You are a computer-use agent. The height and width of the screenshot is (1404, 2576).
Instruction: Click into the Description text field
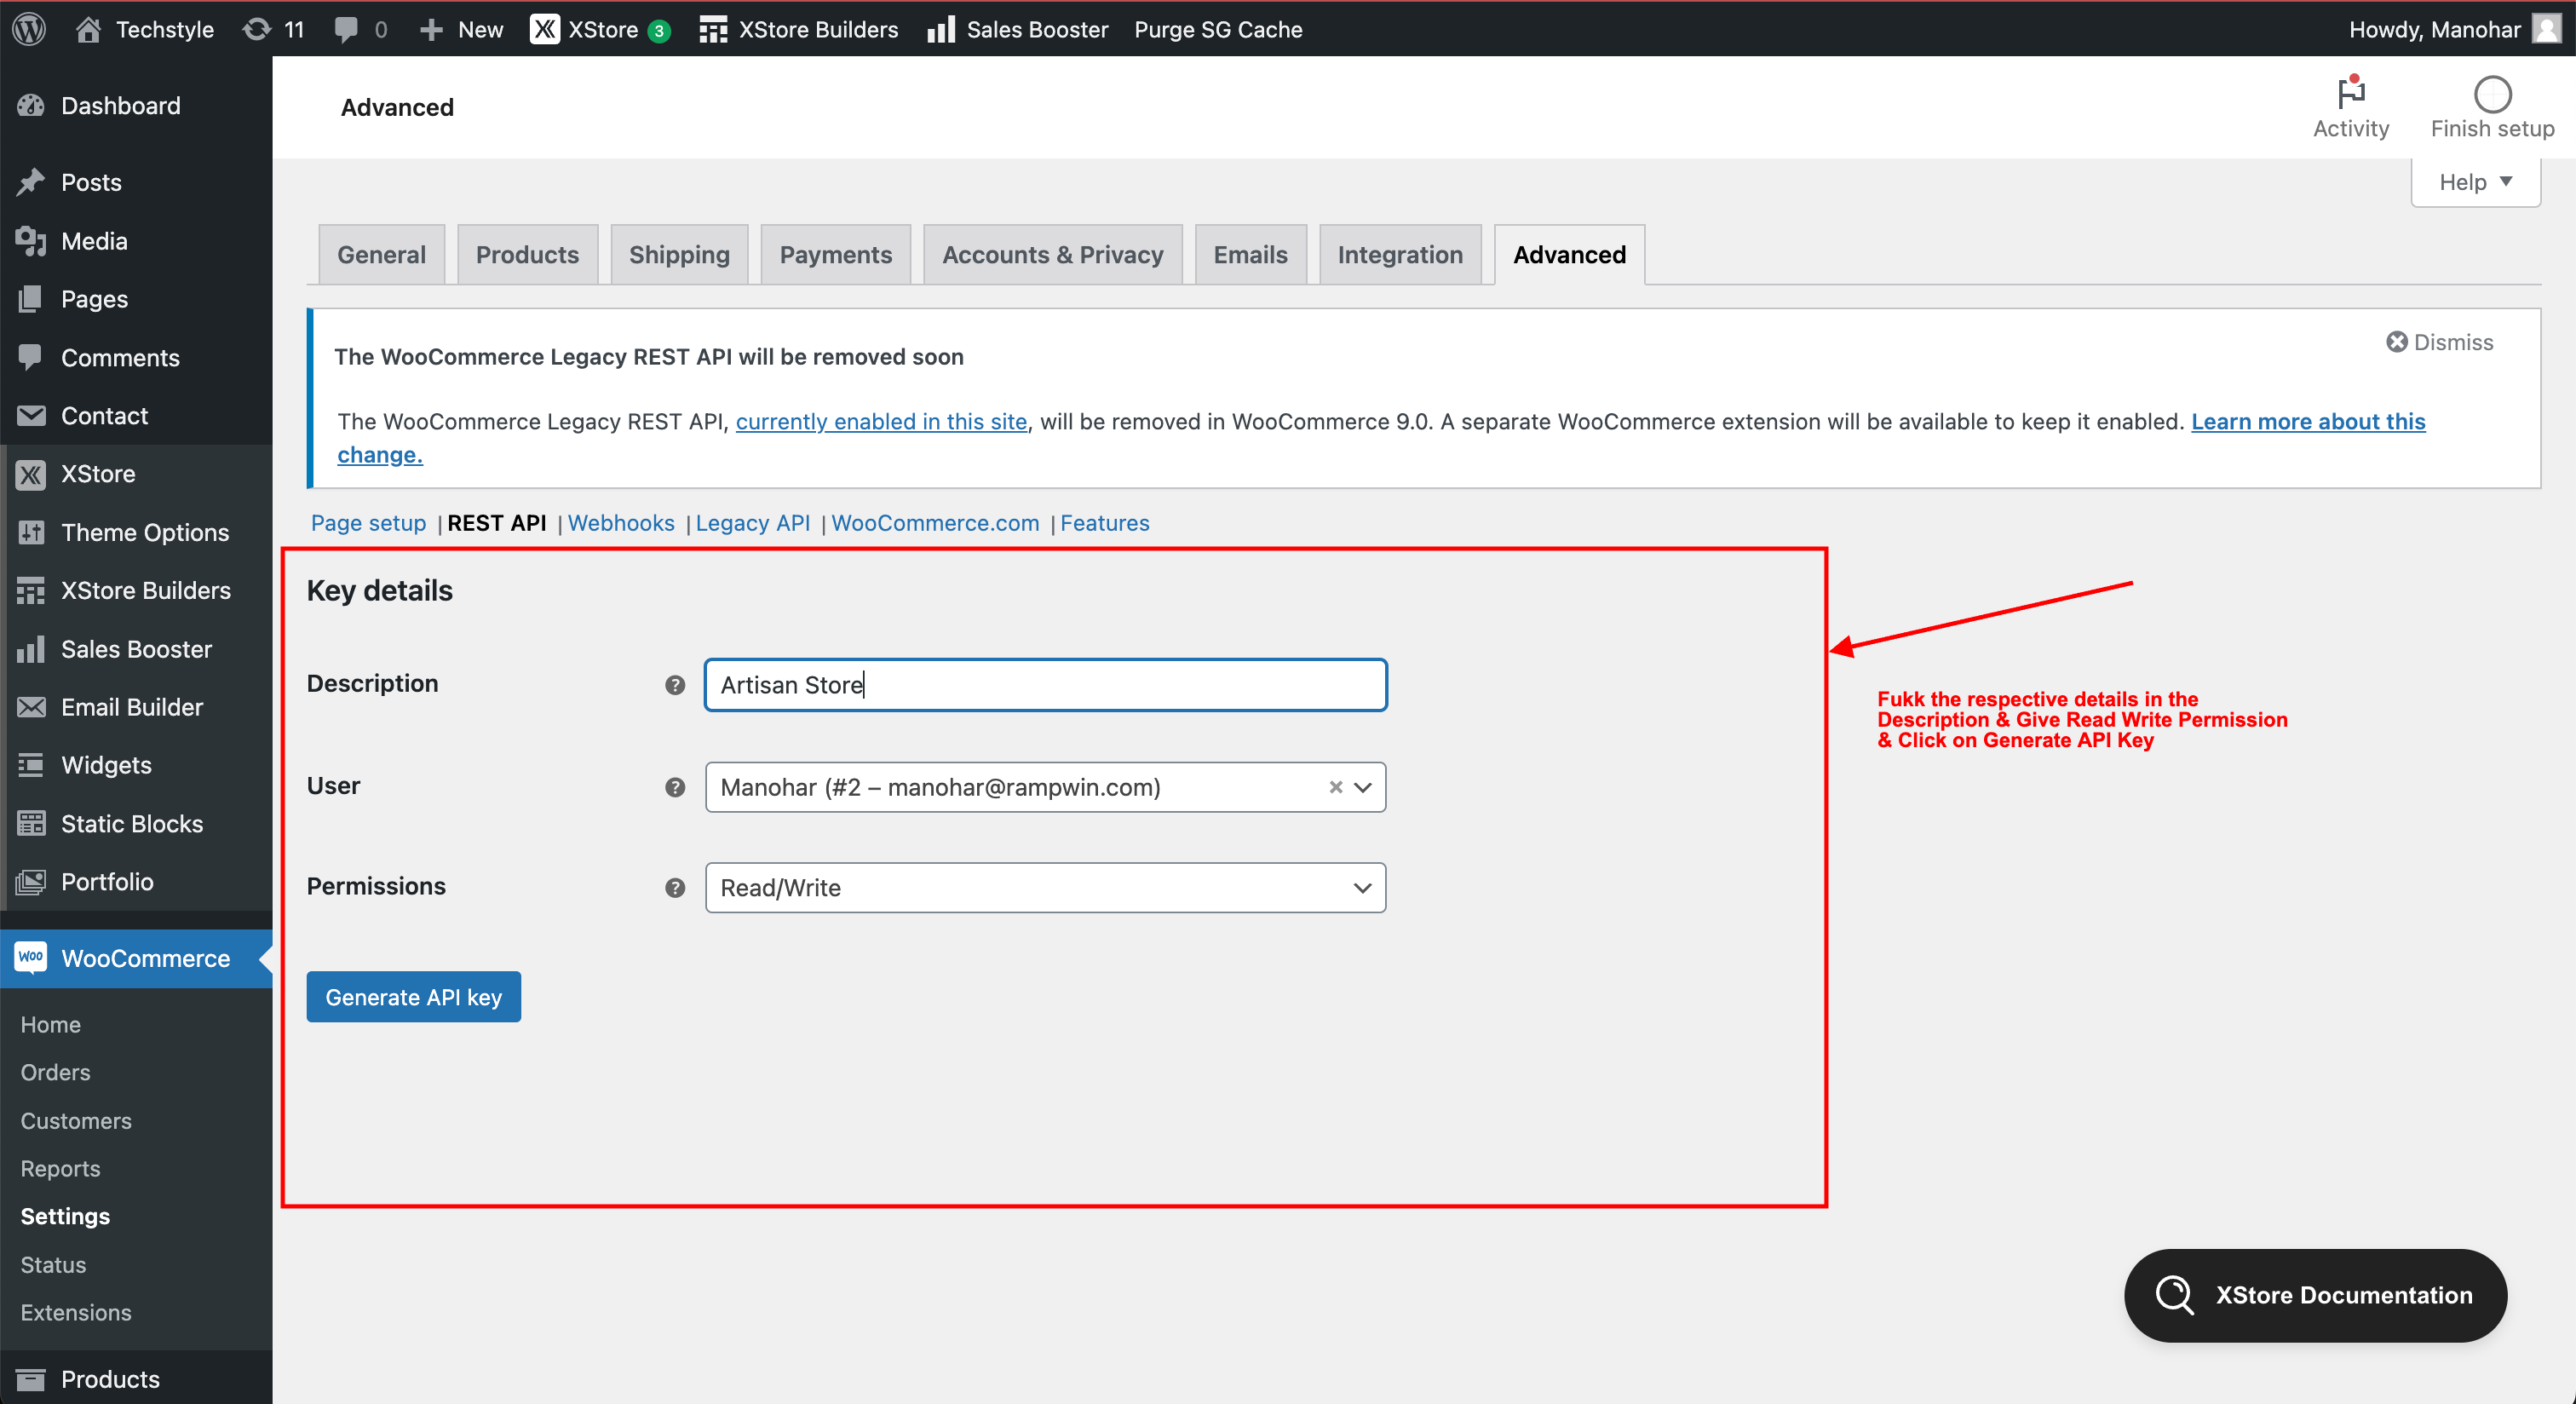coord(1045,685)
